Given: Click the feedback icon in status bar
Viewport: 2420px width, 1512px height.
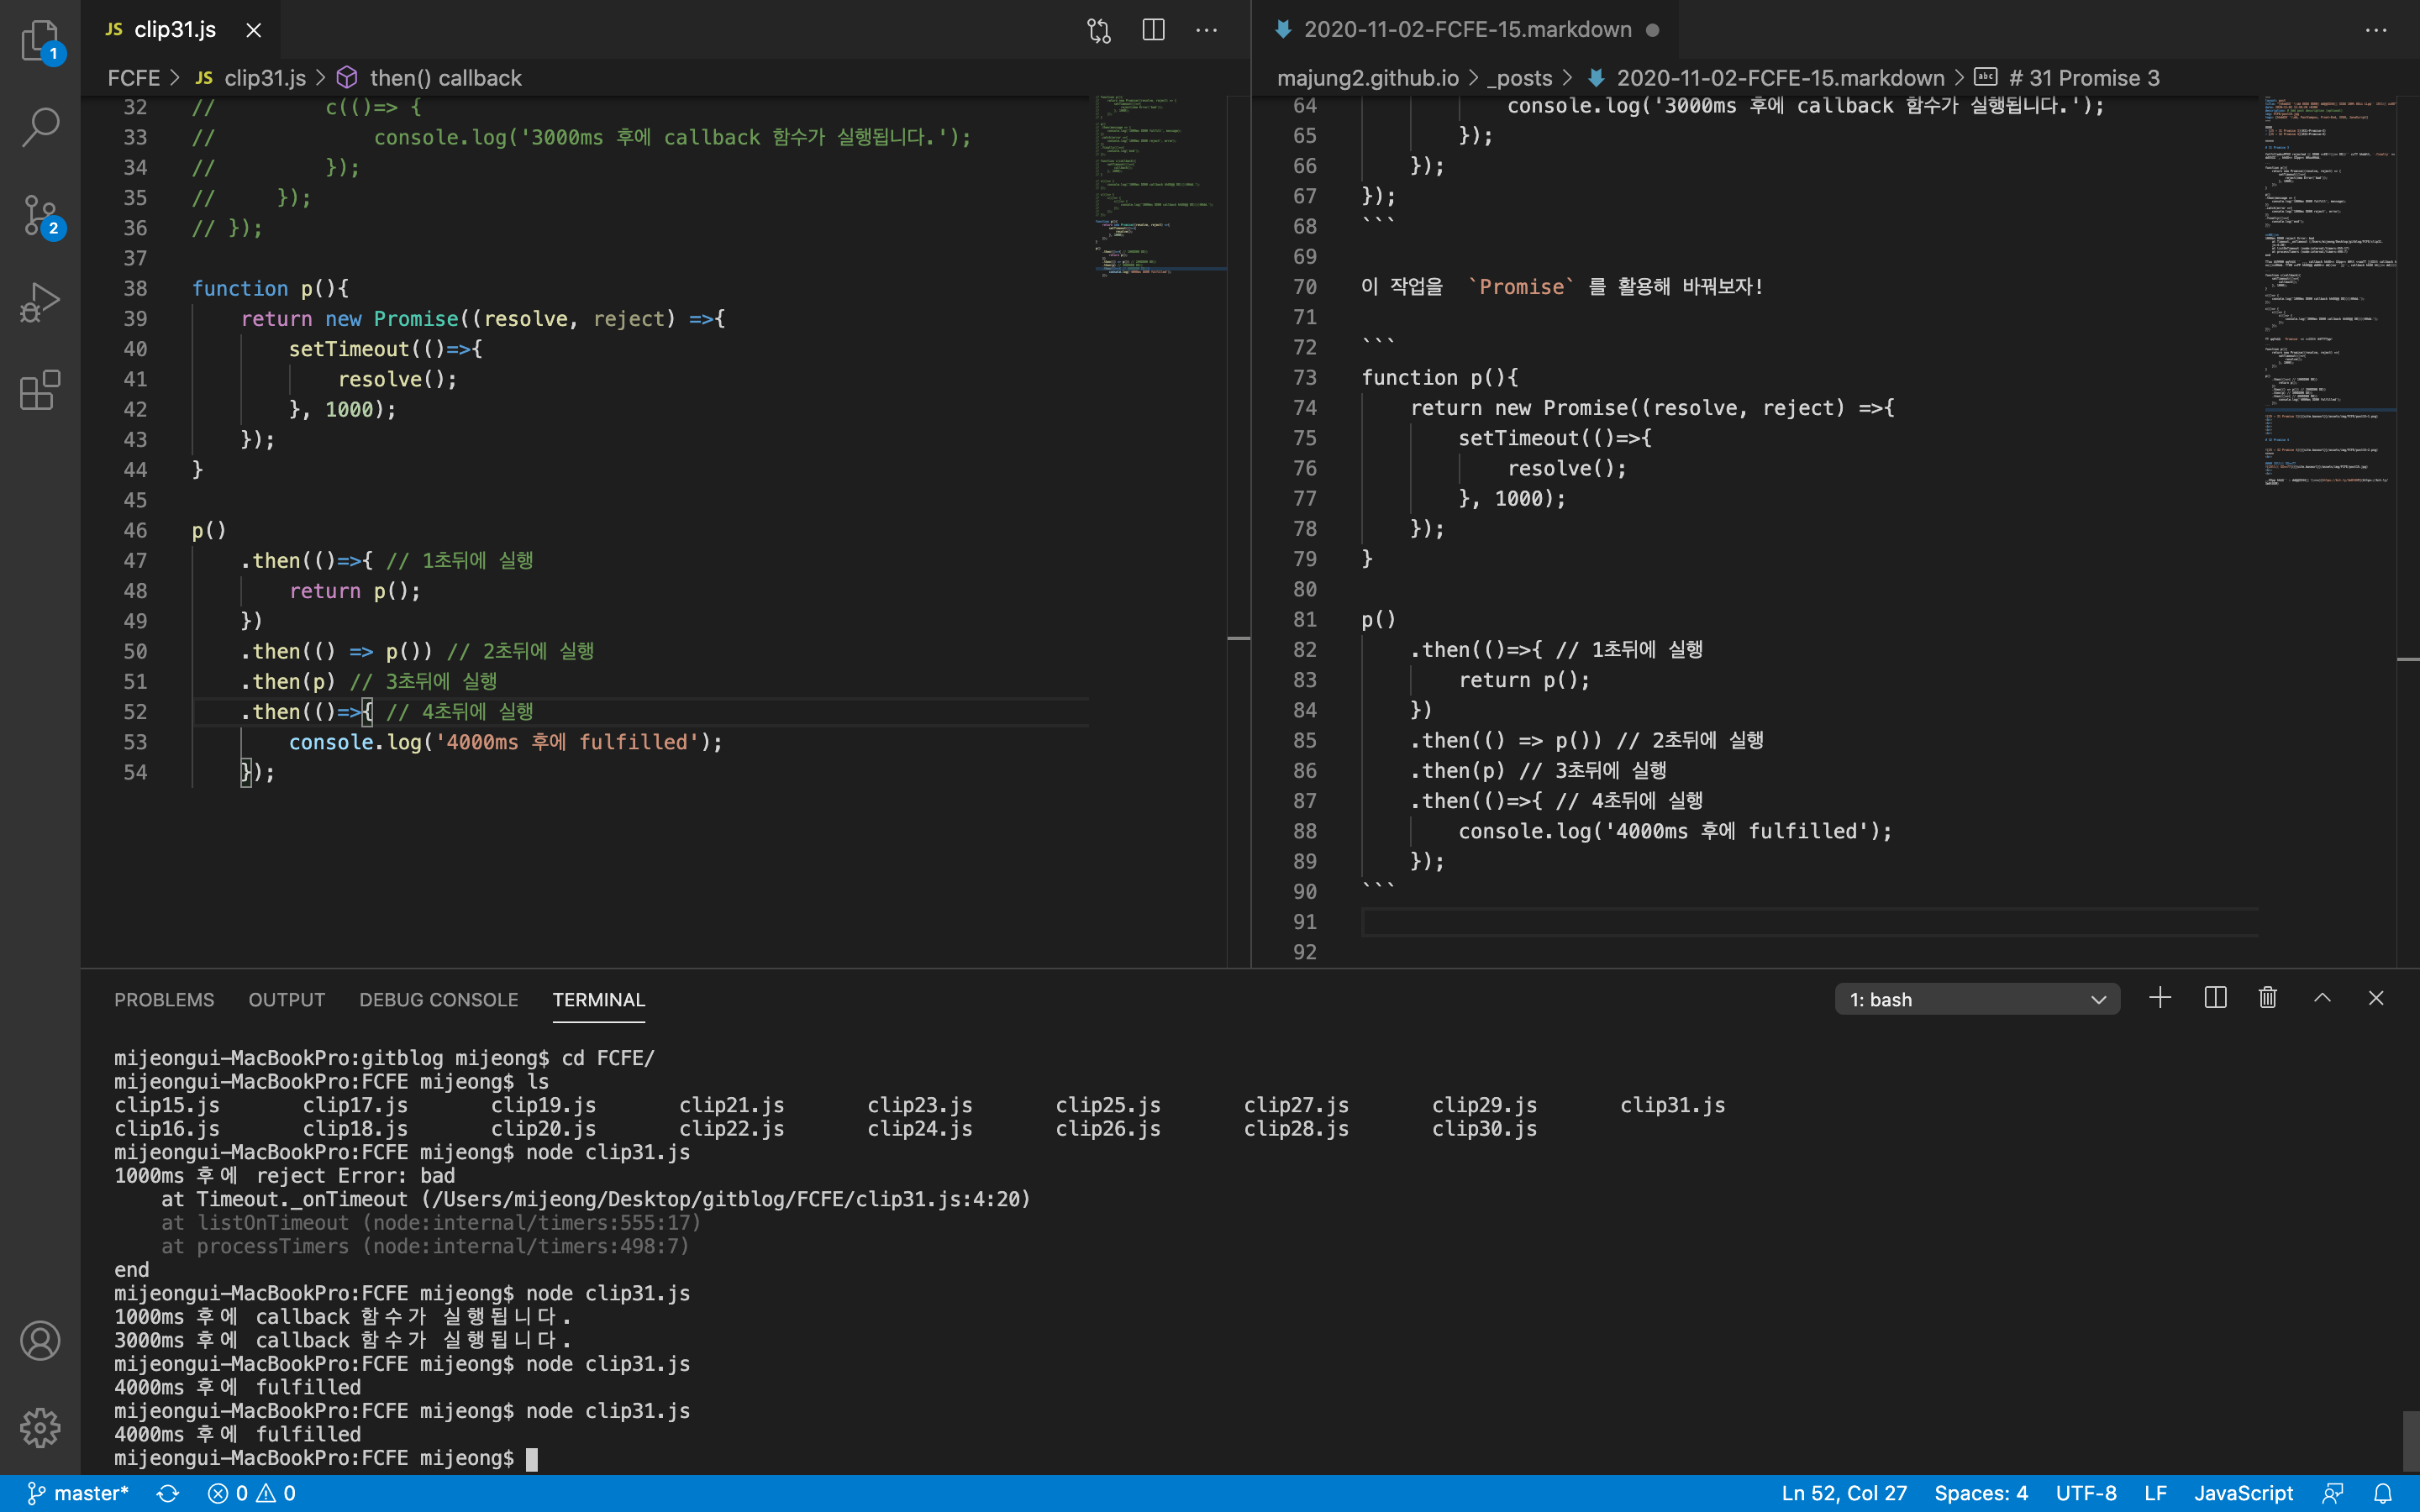Looking at the screenshot, I should tap(2333, 1493).
